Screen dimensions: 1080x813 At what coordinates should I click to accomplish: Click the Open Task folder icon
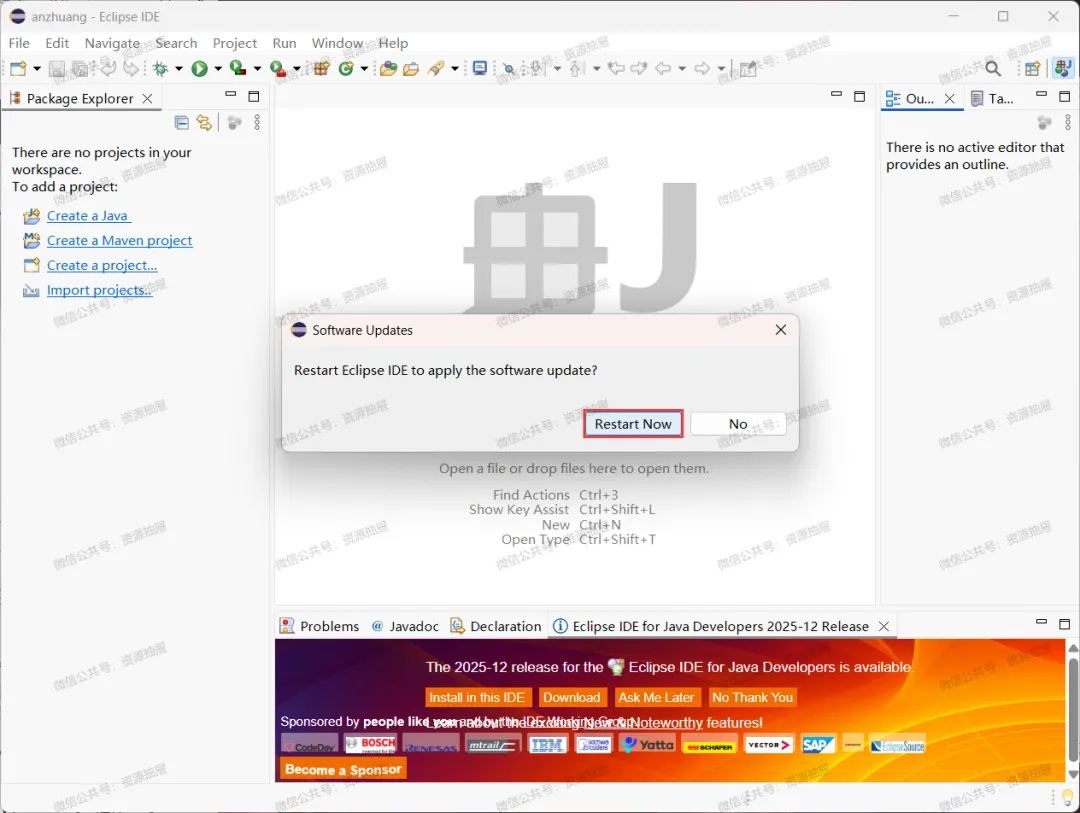[411, 68]
